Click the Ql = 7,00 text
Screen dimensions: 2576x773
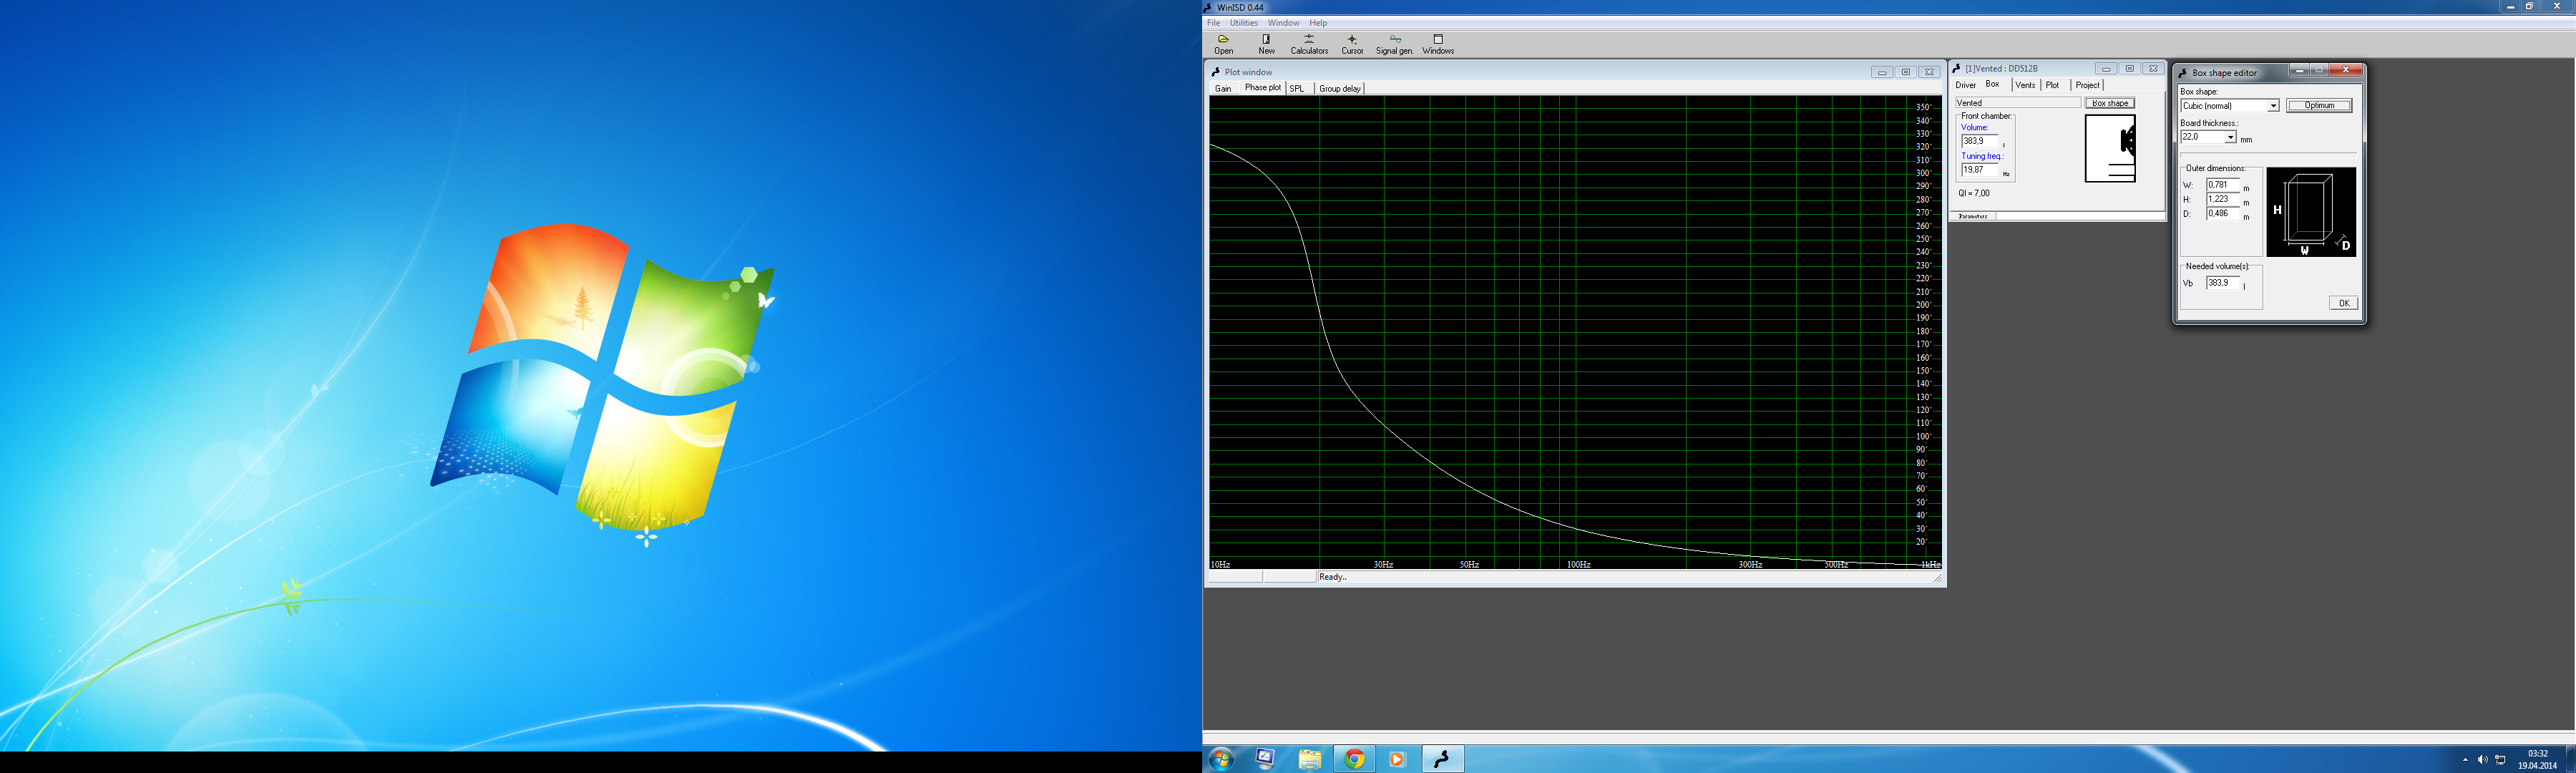click(x=1974, y=193)
